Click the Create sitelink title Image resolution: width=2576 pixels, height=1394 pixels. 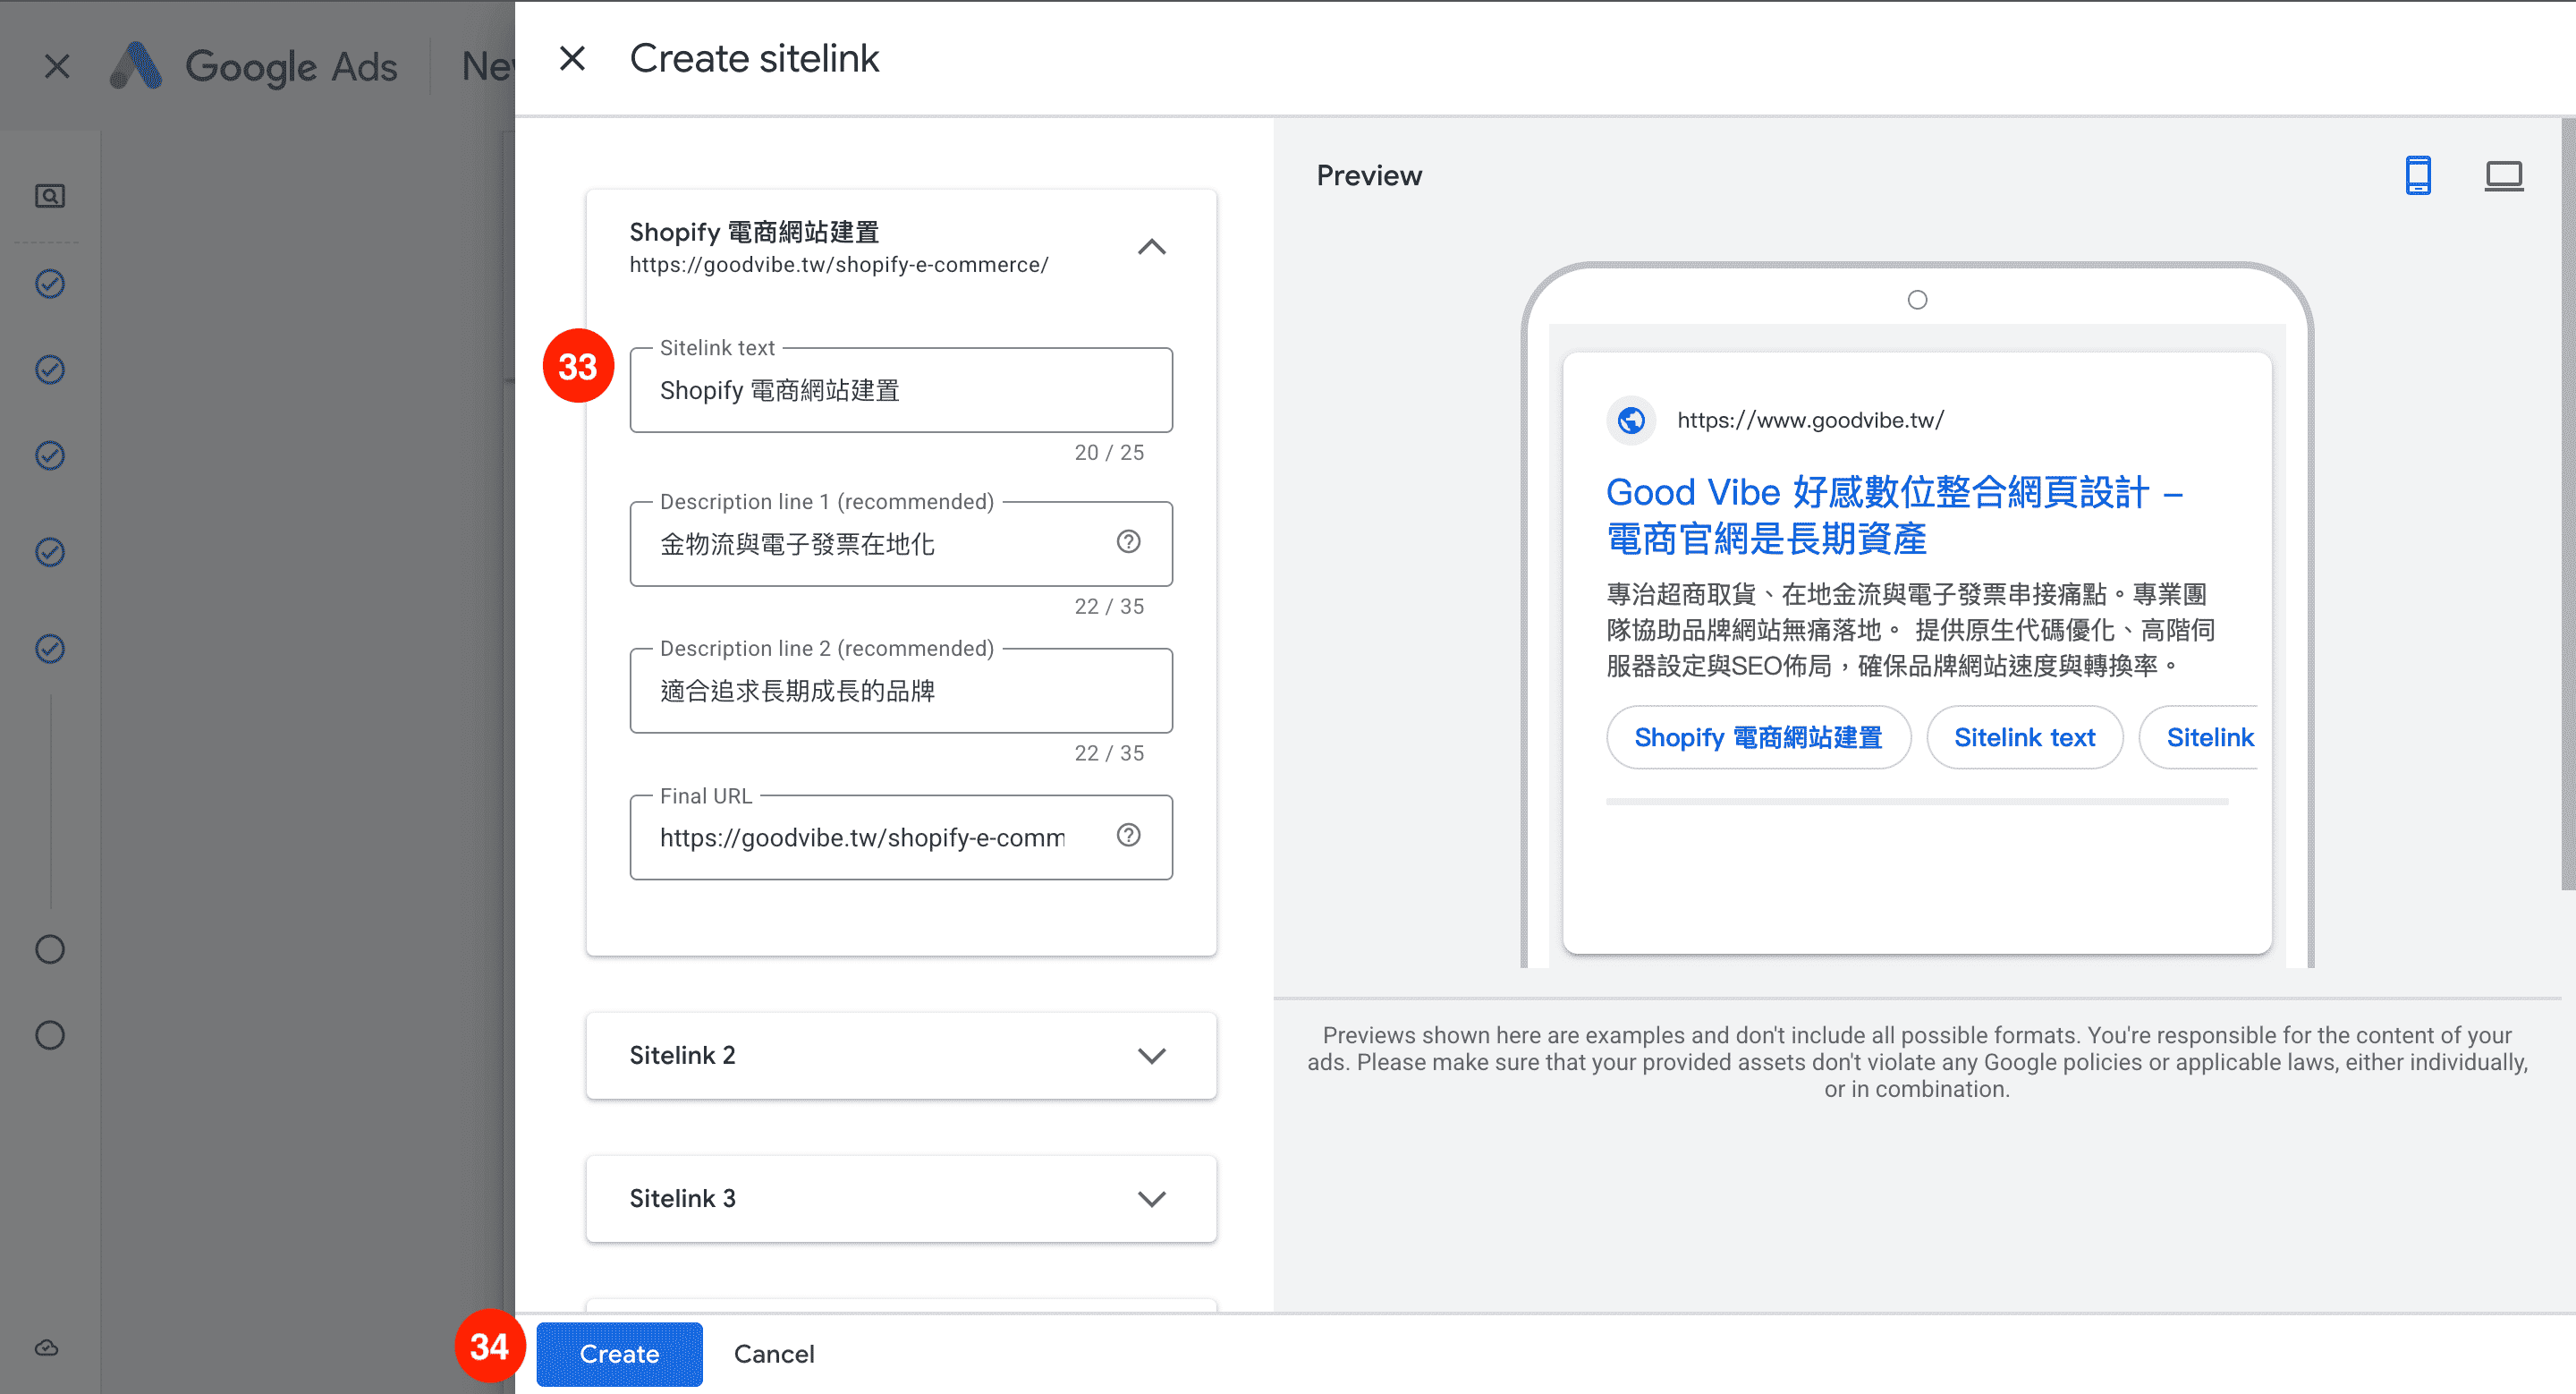pyautogui.click(x=754, y=59)
